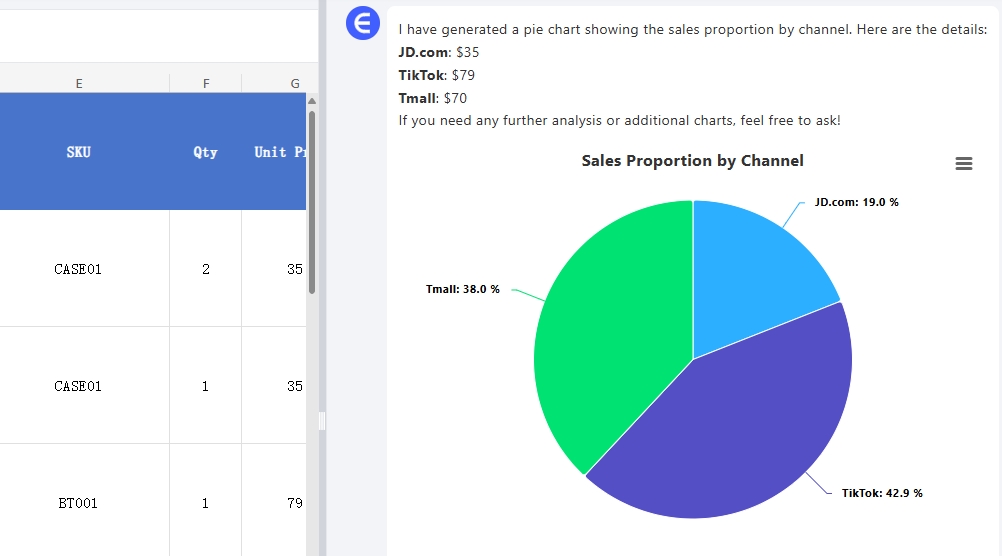Click the "Sales Proportion by Channel" chart title

(x=692, y=161)
